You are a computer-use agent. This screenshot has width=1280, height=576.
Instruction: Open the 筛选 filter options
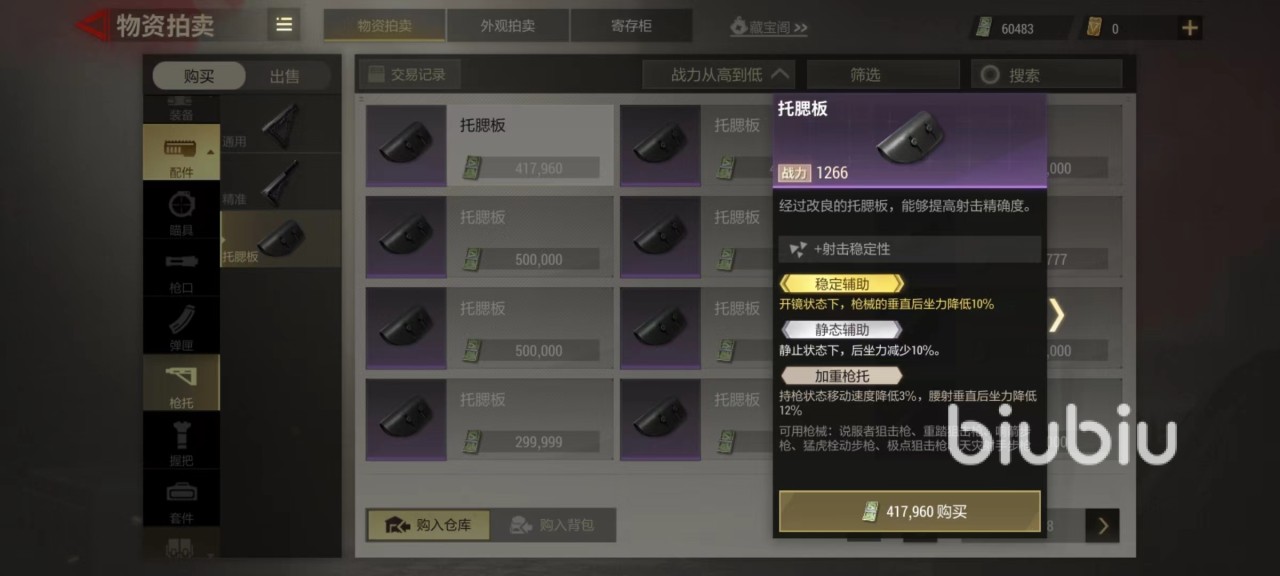[x=865, y=74]
